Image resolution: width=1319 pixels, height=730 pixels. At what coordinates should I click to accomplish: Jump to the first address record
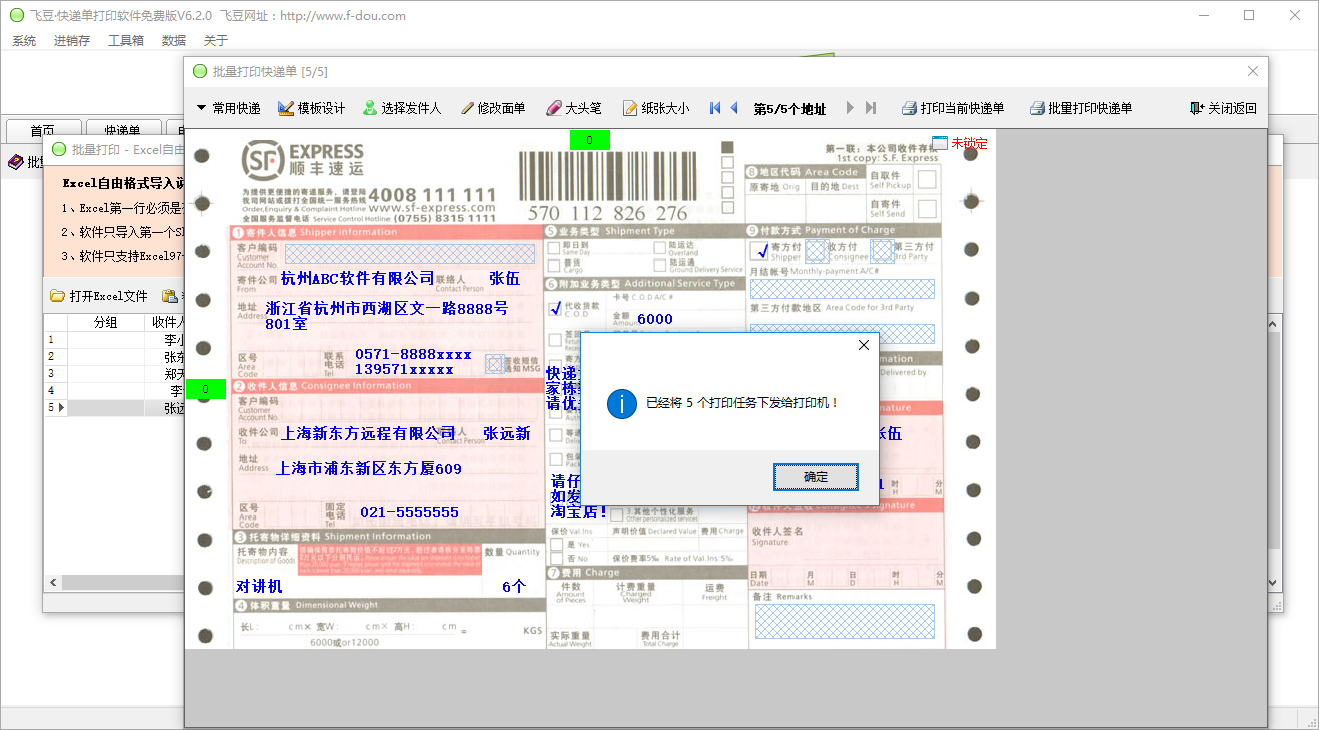click(715, 108)
